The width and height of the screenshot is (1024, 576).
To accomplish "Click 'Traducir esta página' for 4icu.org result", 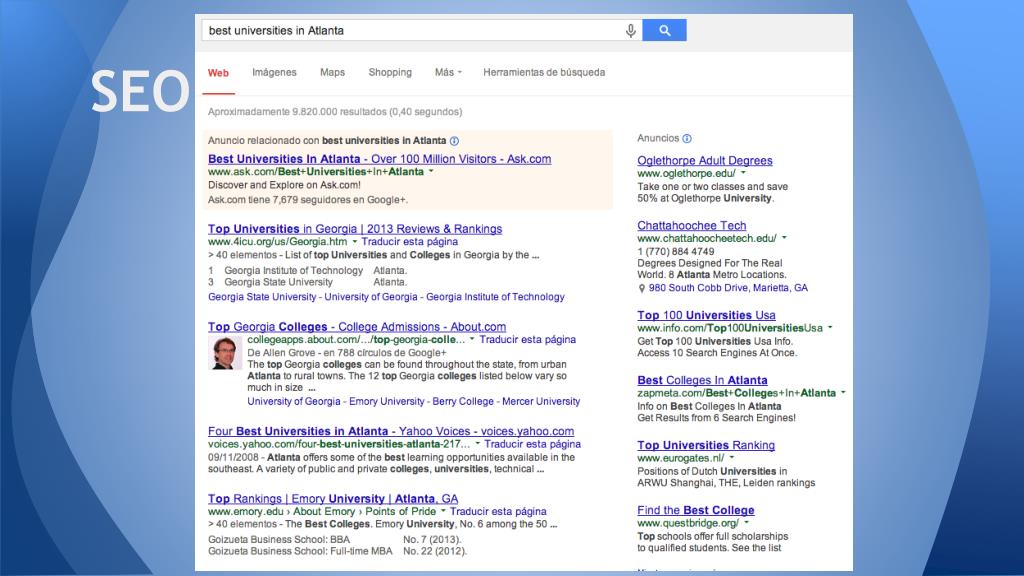I will click(409, 242).
